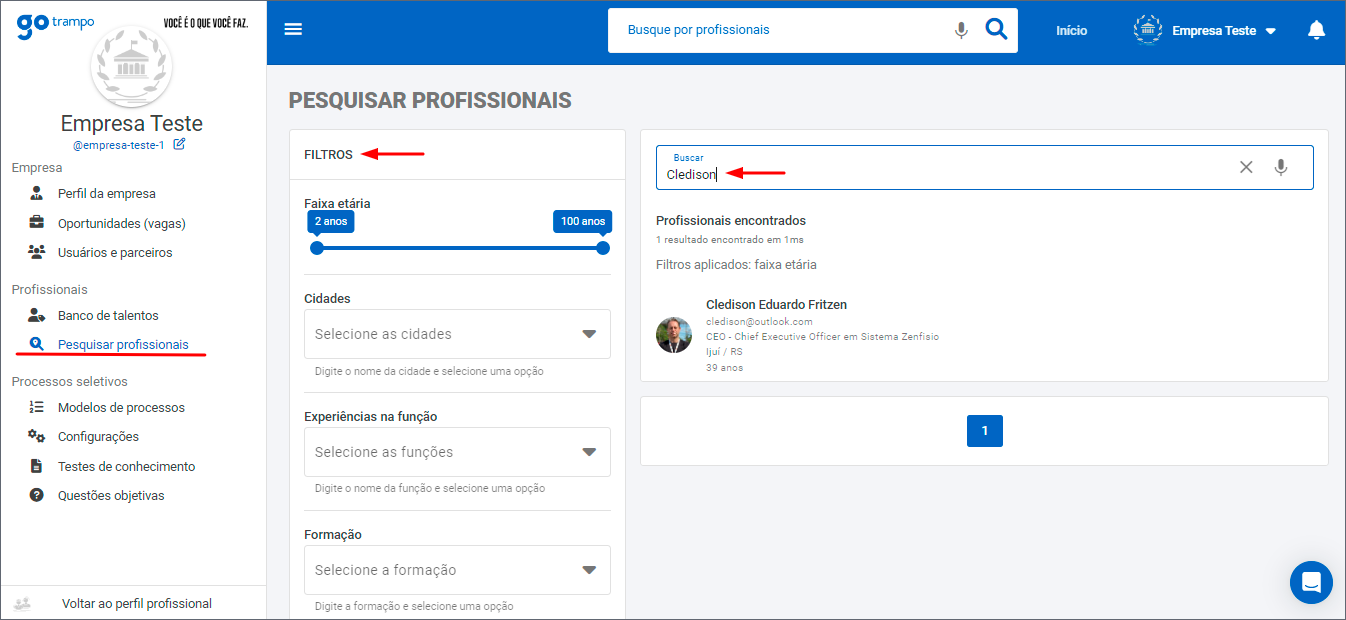Click the Início link in header
This screenshot has height=620, width=1346.
(x=1071, y=30)
